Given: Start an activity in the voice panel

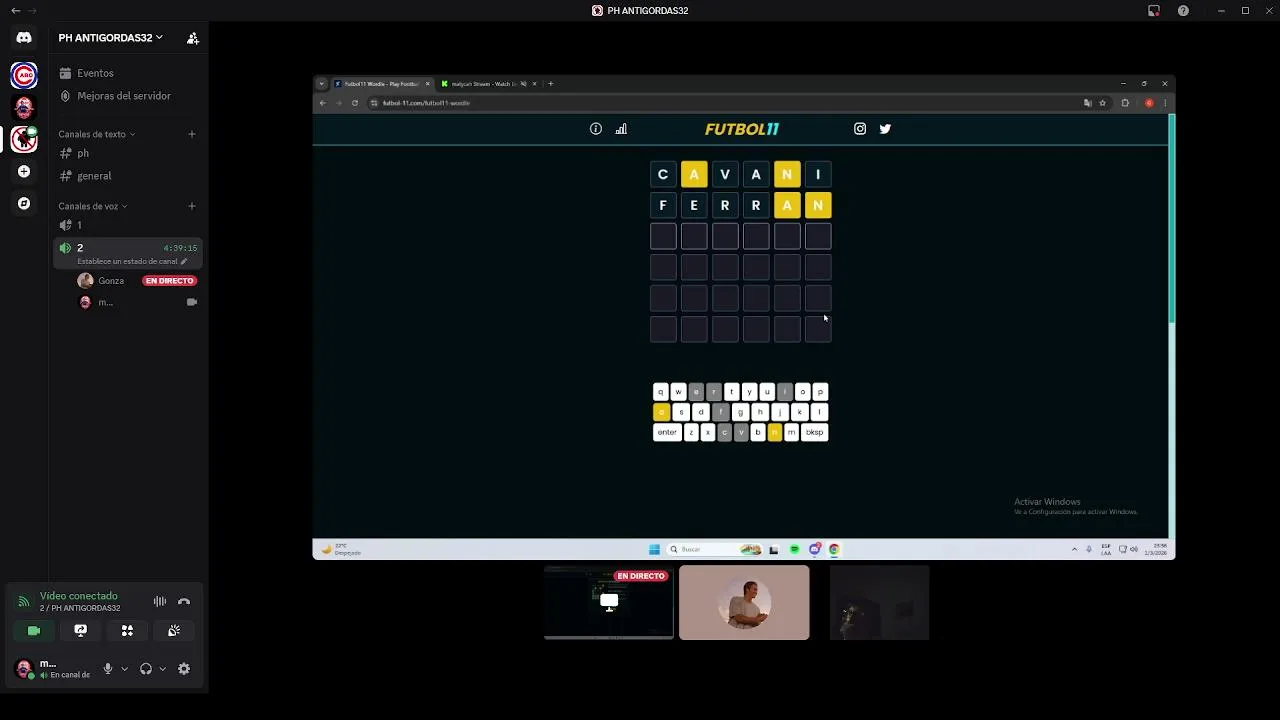Looking at the screenshot, I should pyautogui.click(x=127, y=631).
